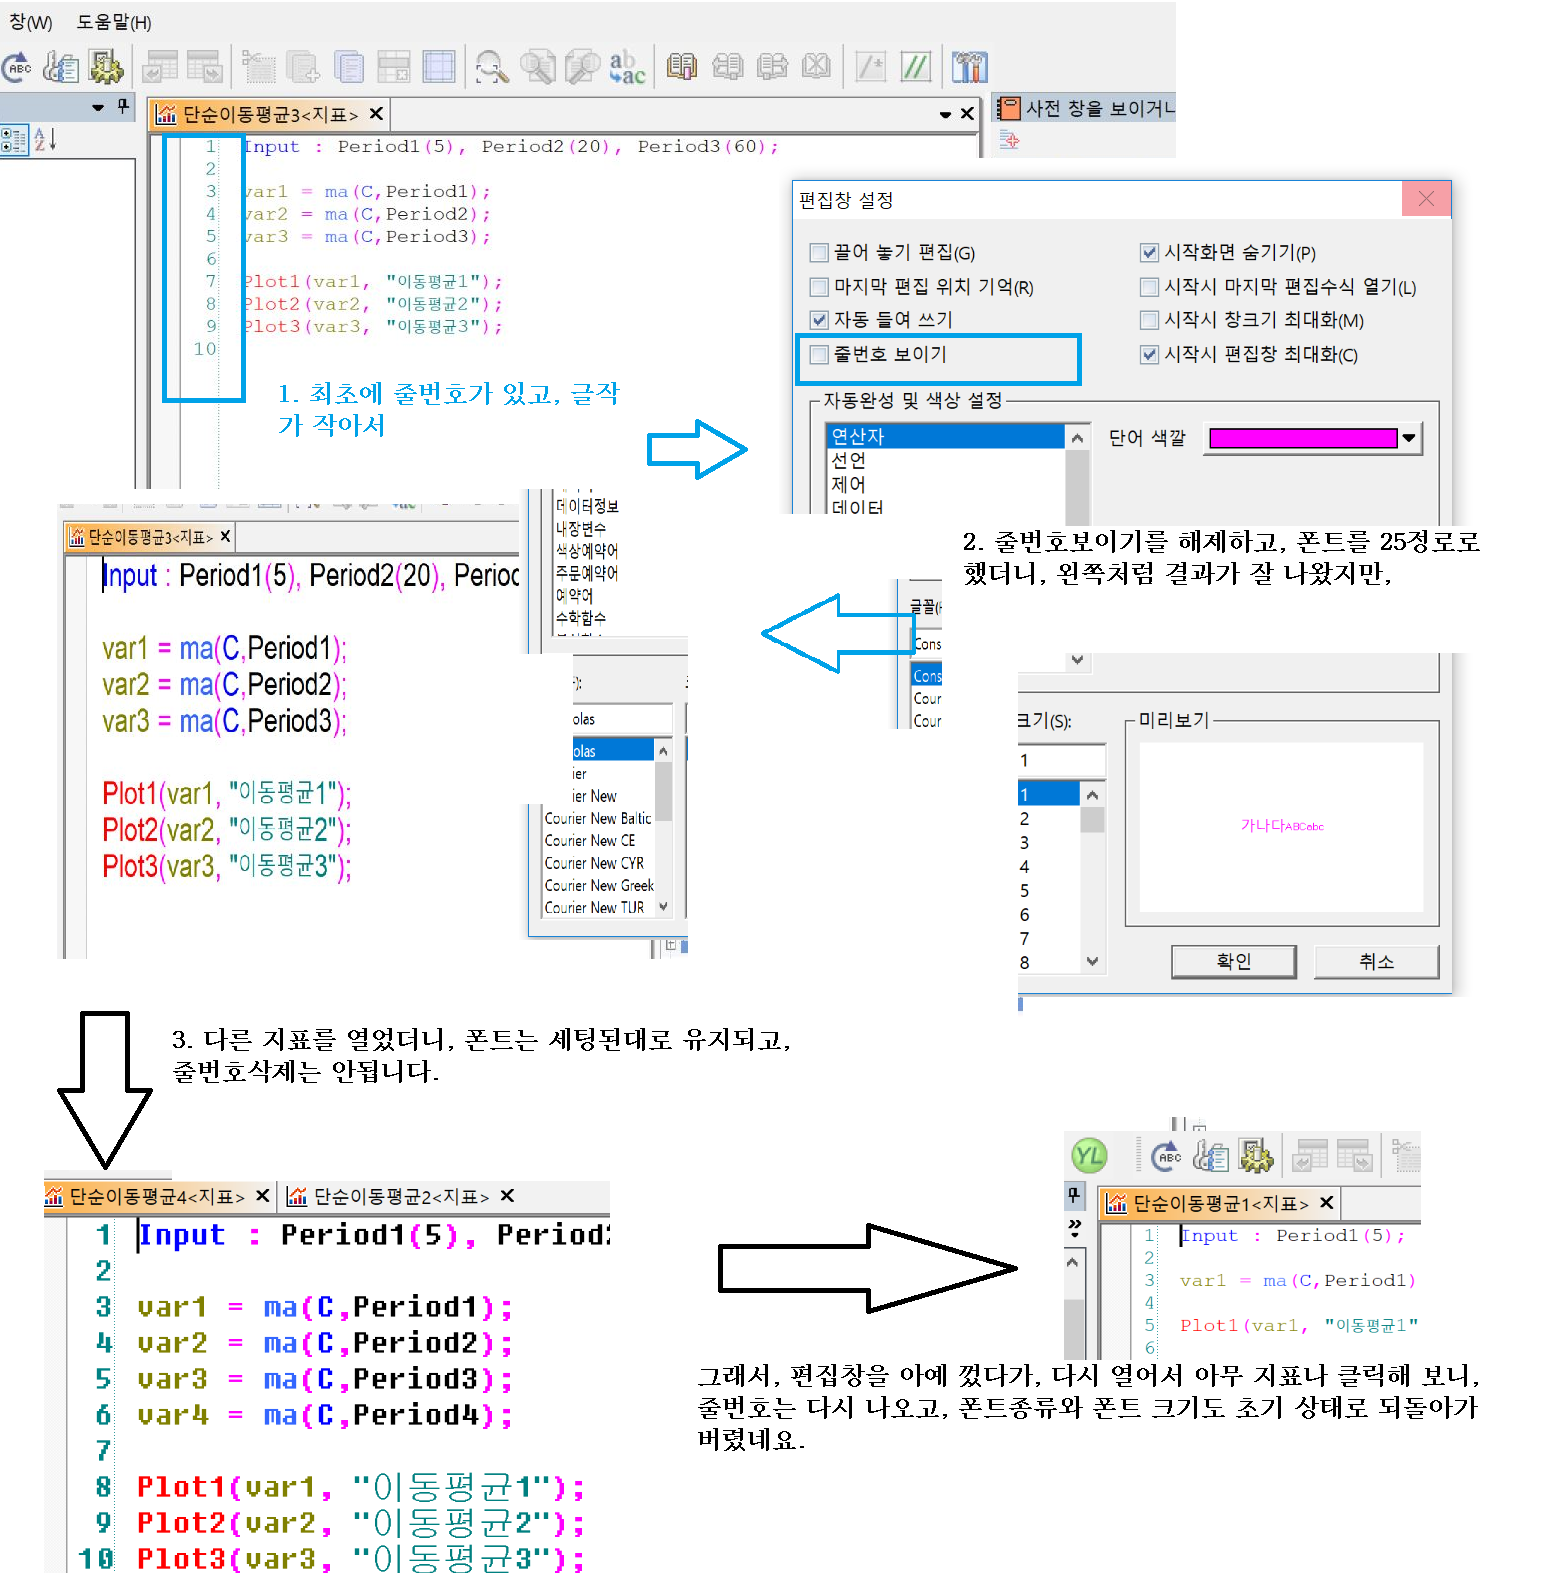1547x1573 pixels.
Task: Click the magenta 단어 색깔 swatch
Action: pos(1302,438)
